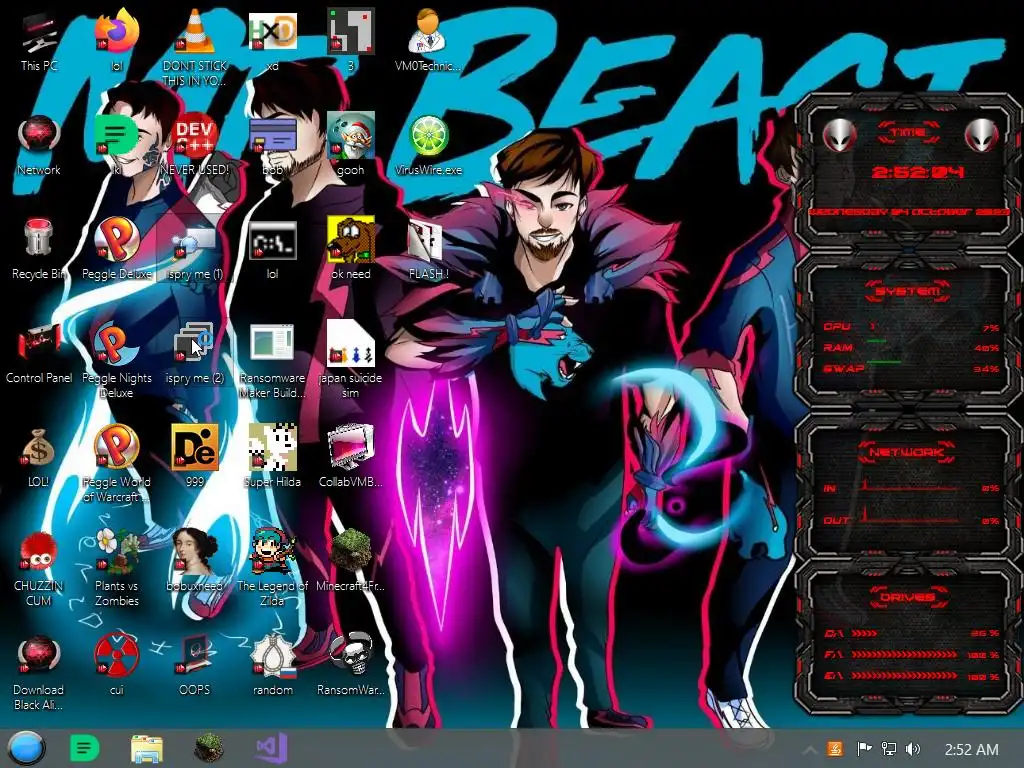Select the RansomWar skull icon
The image size is (1024, 768).
pos(351,654)
